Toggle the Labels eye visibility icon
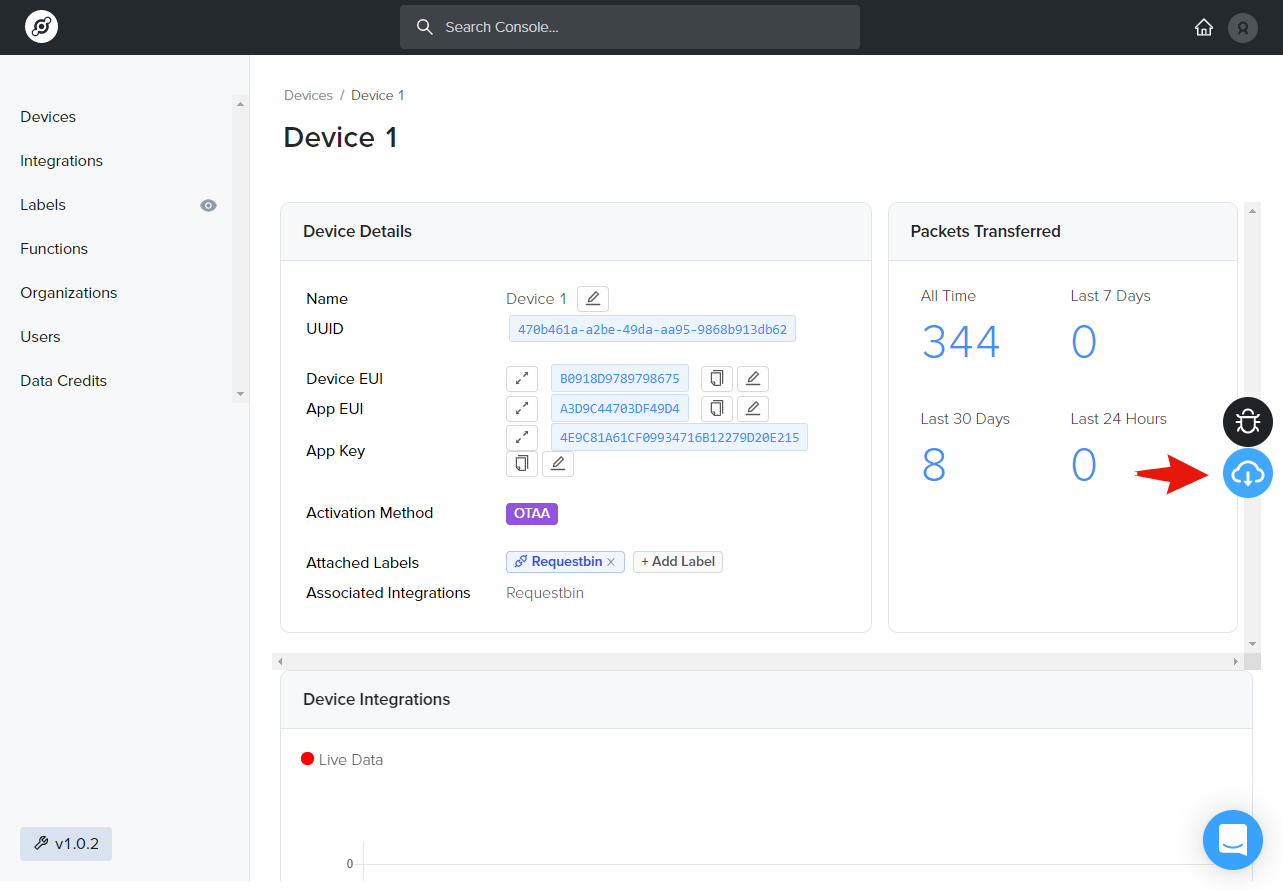Screen dimensions: 1283x890 coord(208,205)
